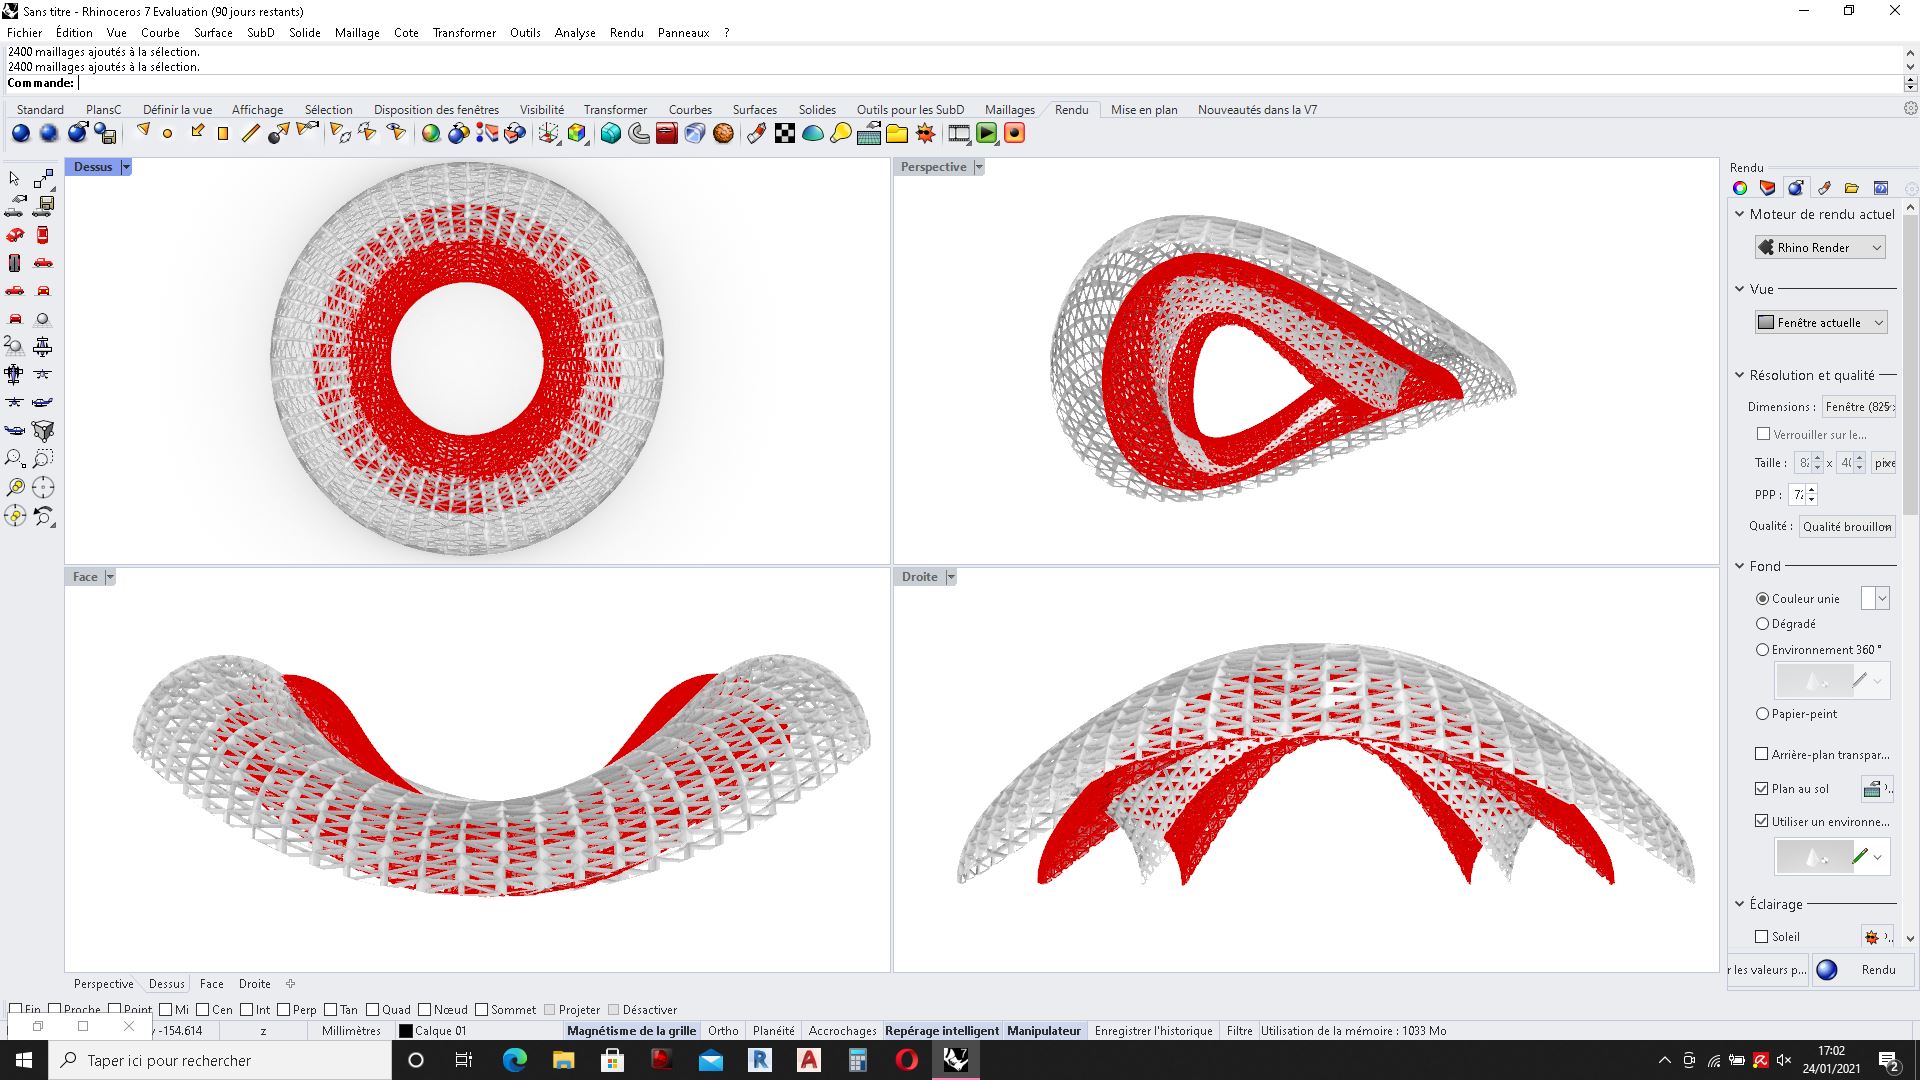The image size is (1920, 1080).
Task: Open the help icon tab in Rendu panel
Action: (x=1881, y=188)
